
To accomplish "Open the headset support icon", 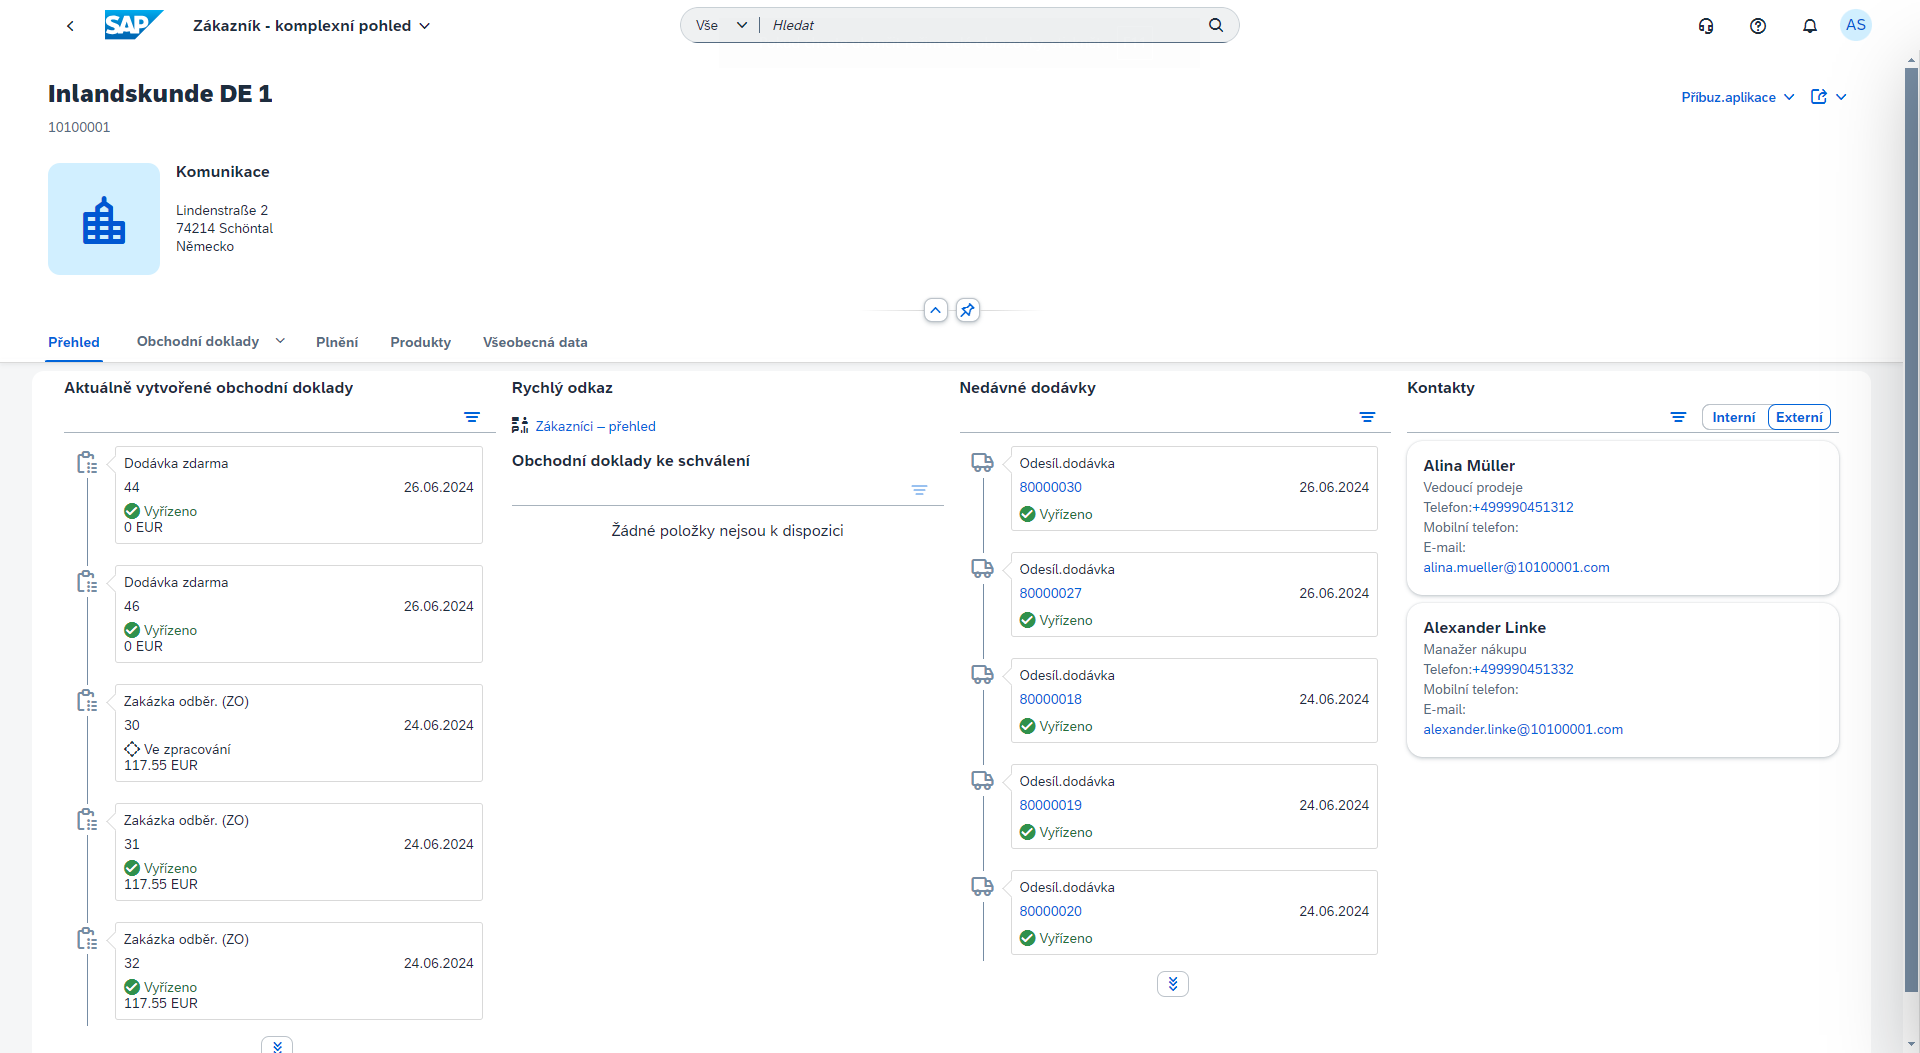I will point(1706,26).
